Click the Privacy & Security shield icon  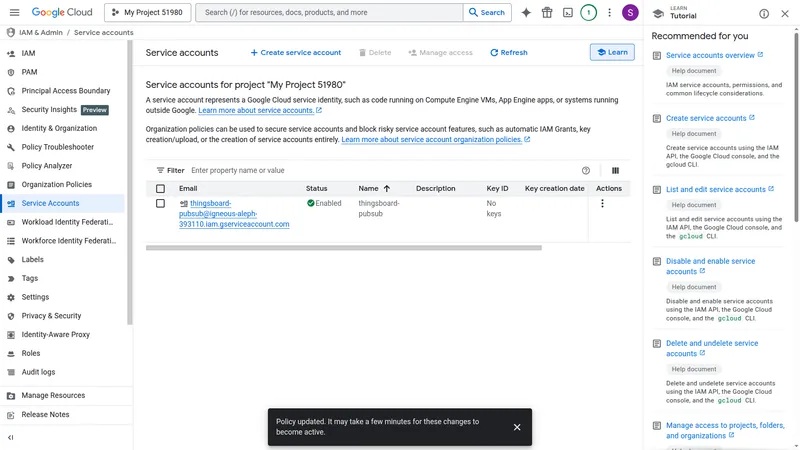(11, 316)
